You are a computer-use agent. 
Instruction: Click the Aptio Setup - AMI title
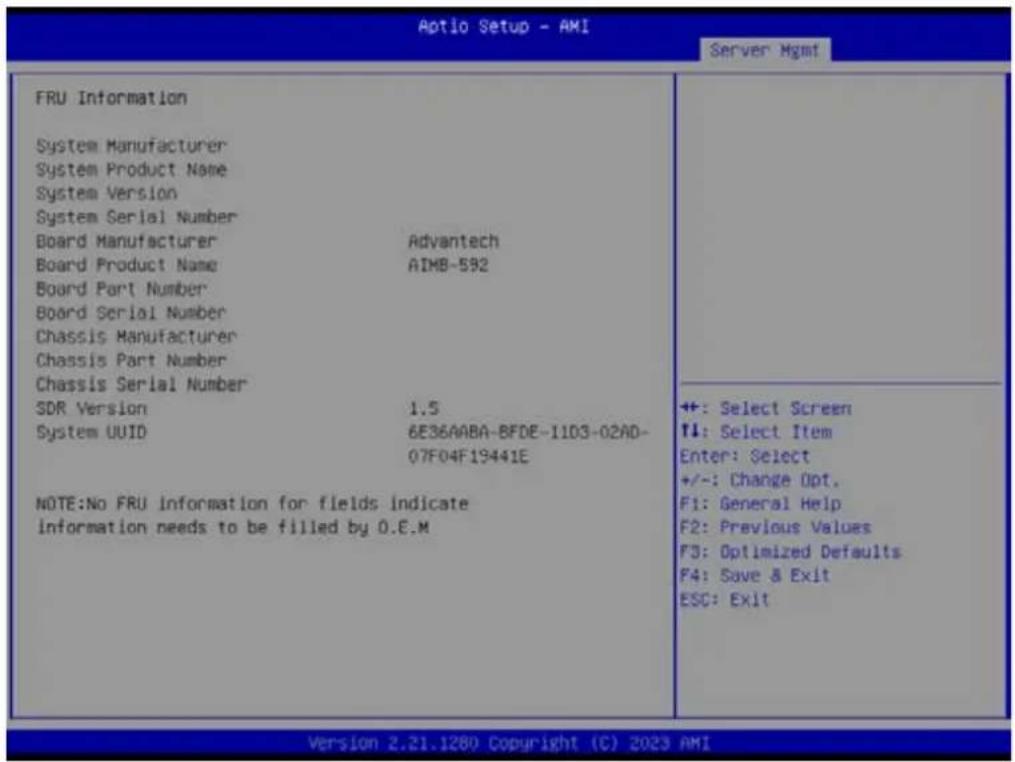pos(504,27)
